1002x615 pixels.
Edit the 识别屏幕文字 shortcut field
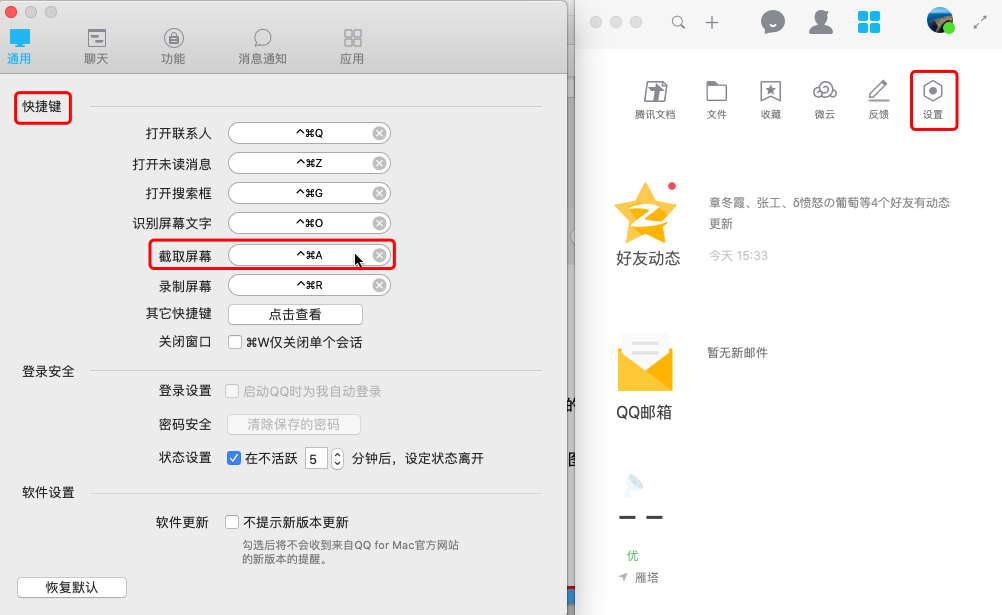coord(309,223)
